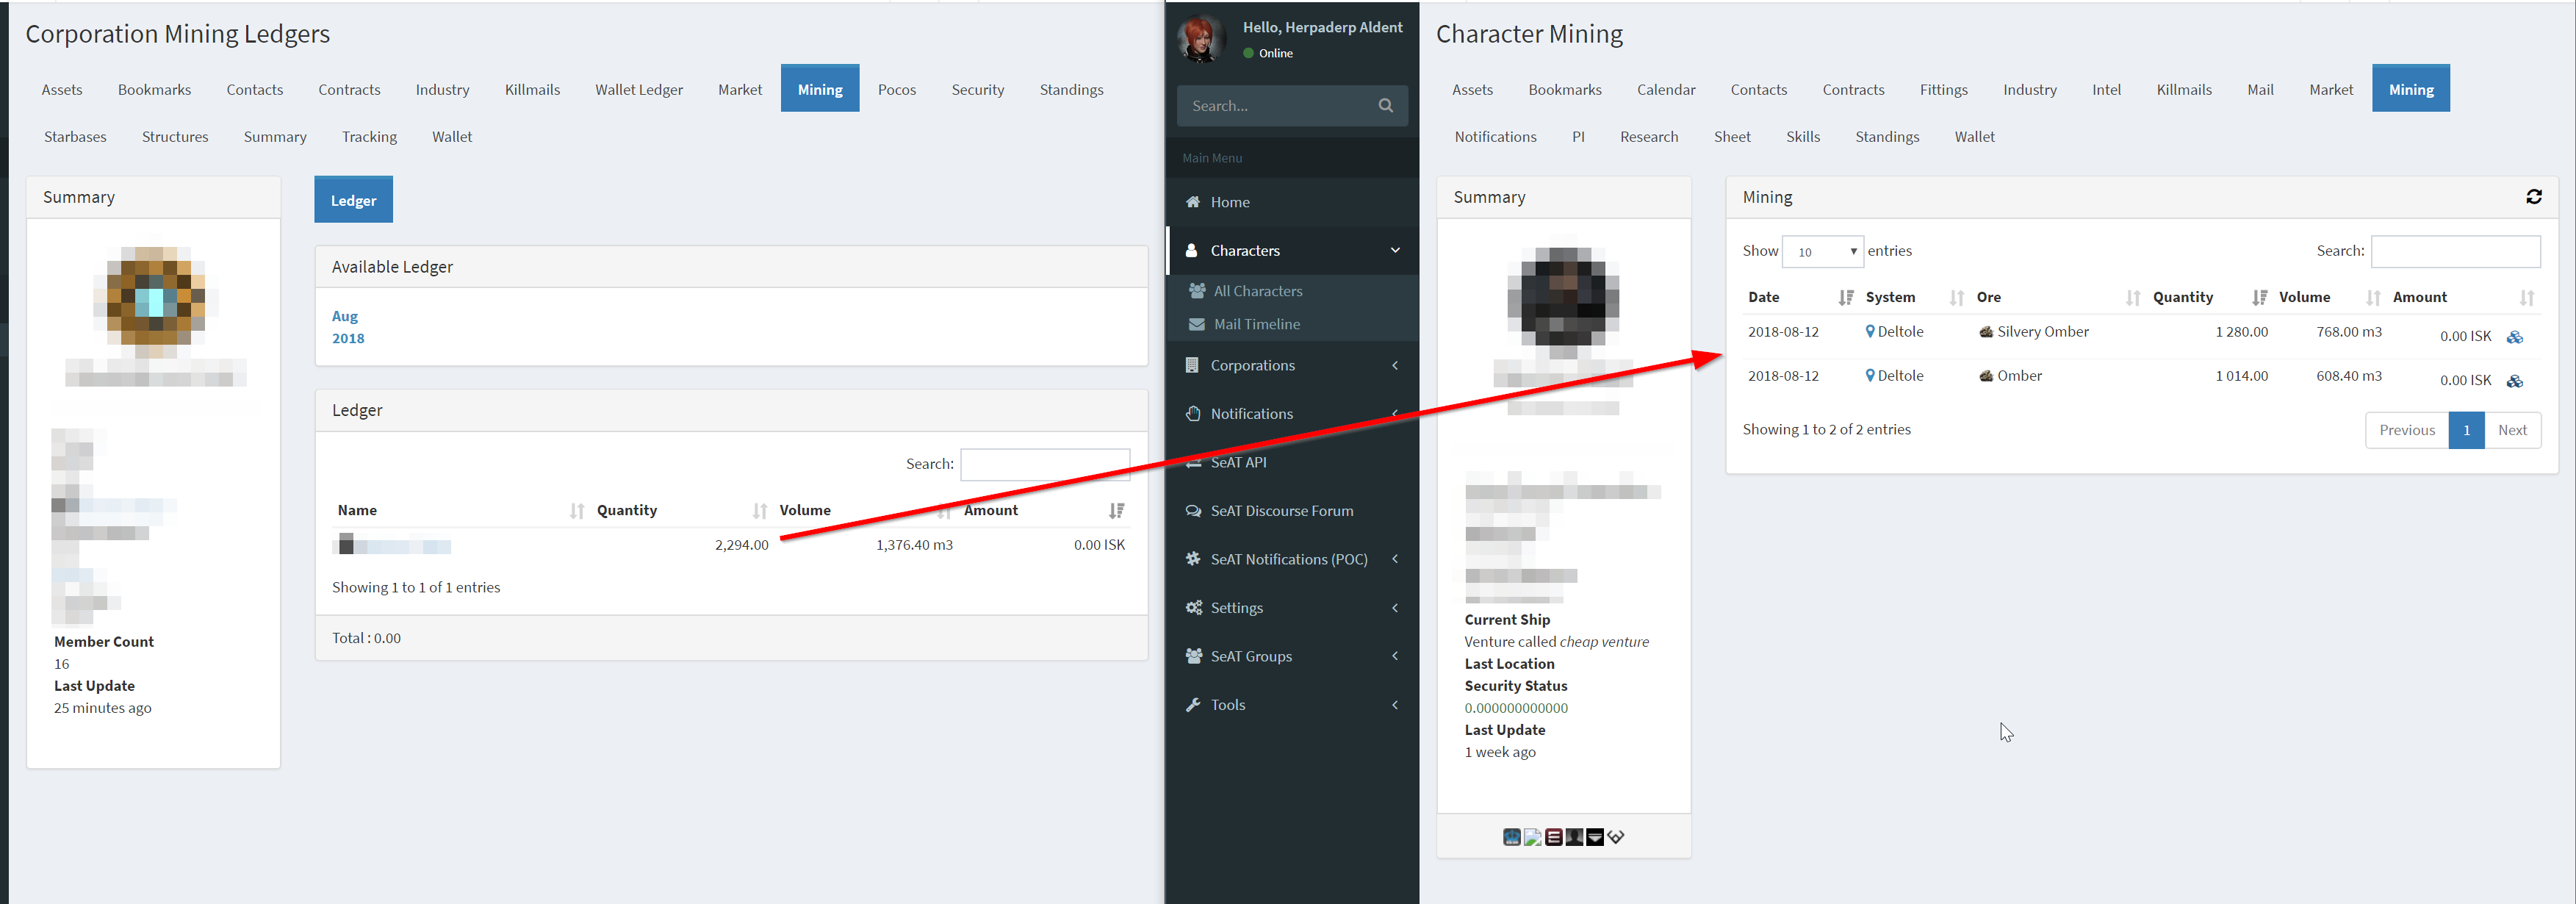Switch to the Wallet Ledger tab
The width and height of the screenshot is (2576, 904).
[639, 89]
